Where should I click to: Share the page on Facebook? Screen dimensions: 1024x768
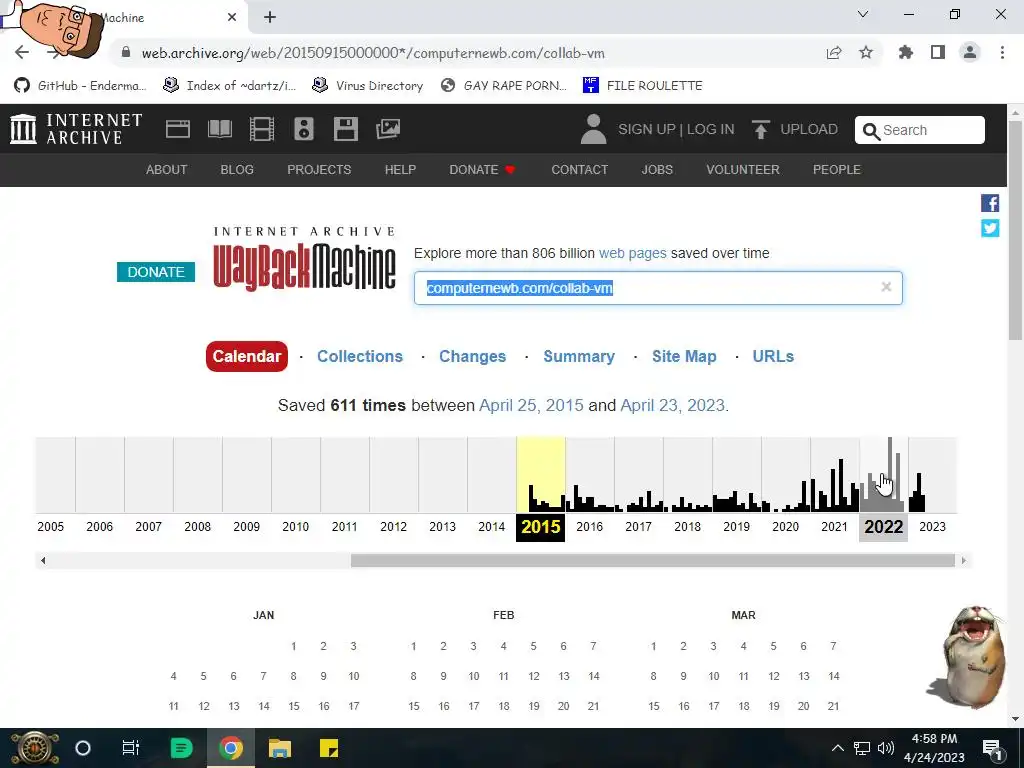pos(990,203)
